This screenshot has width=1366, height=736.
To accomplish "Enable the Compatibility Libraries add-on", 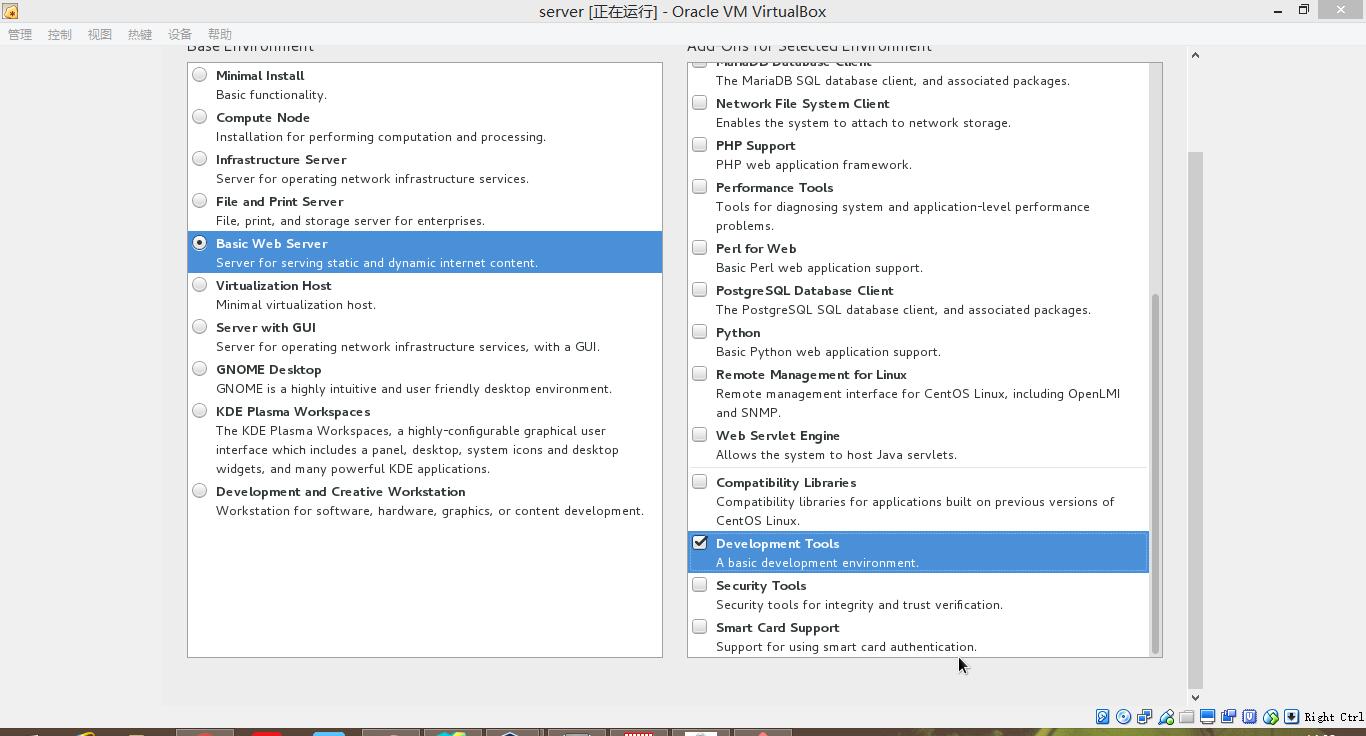I will click(700, 481).
